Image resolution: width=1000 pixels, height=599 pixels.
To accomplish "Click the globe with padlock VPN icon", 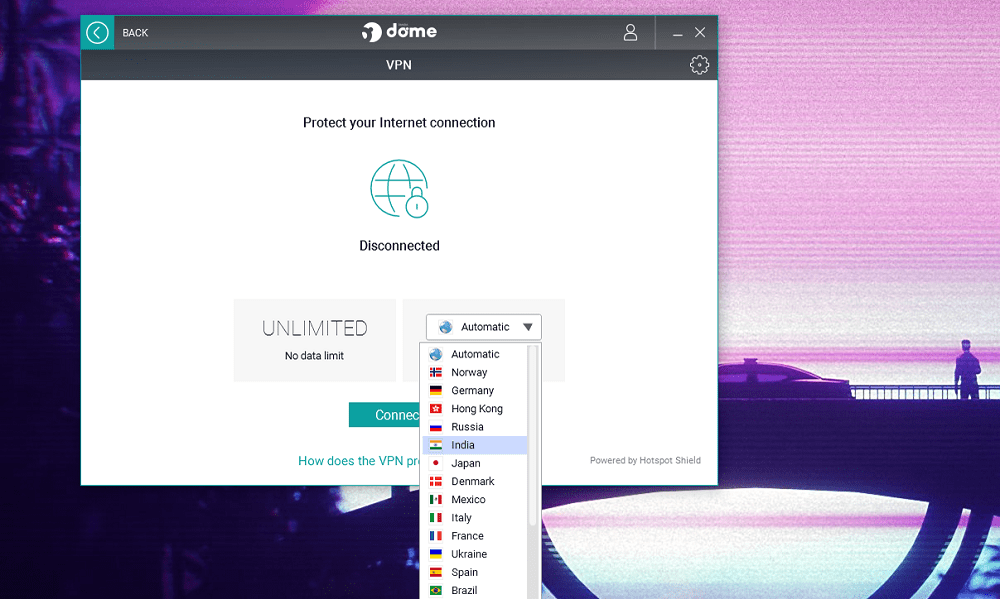I will coord(399,188).
